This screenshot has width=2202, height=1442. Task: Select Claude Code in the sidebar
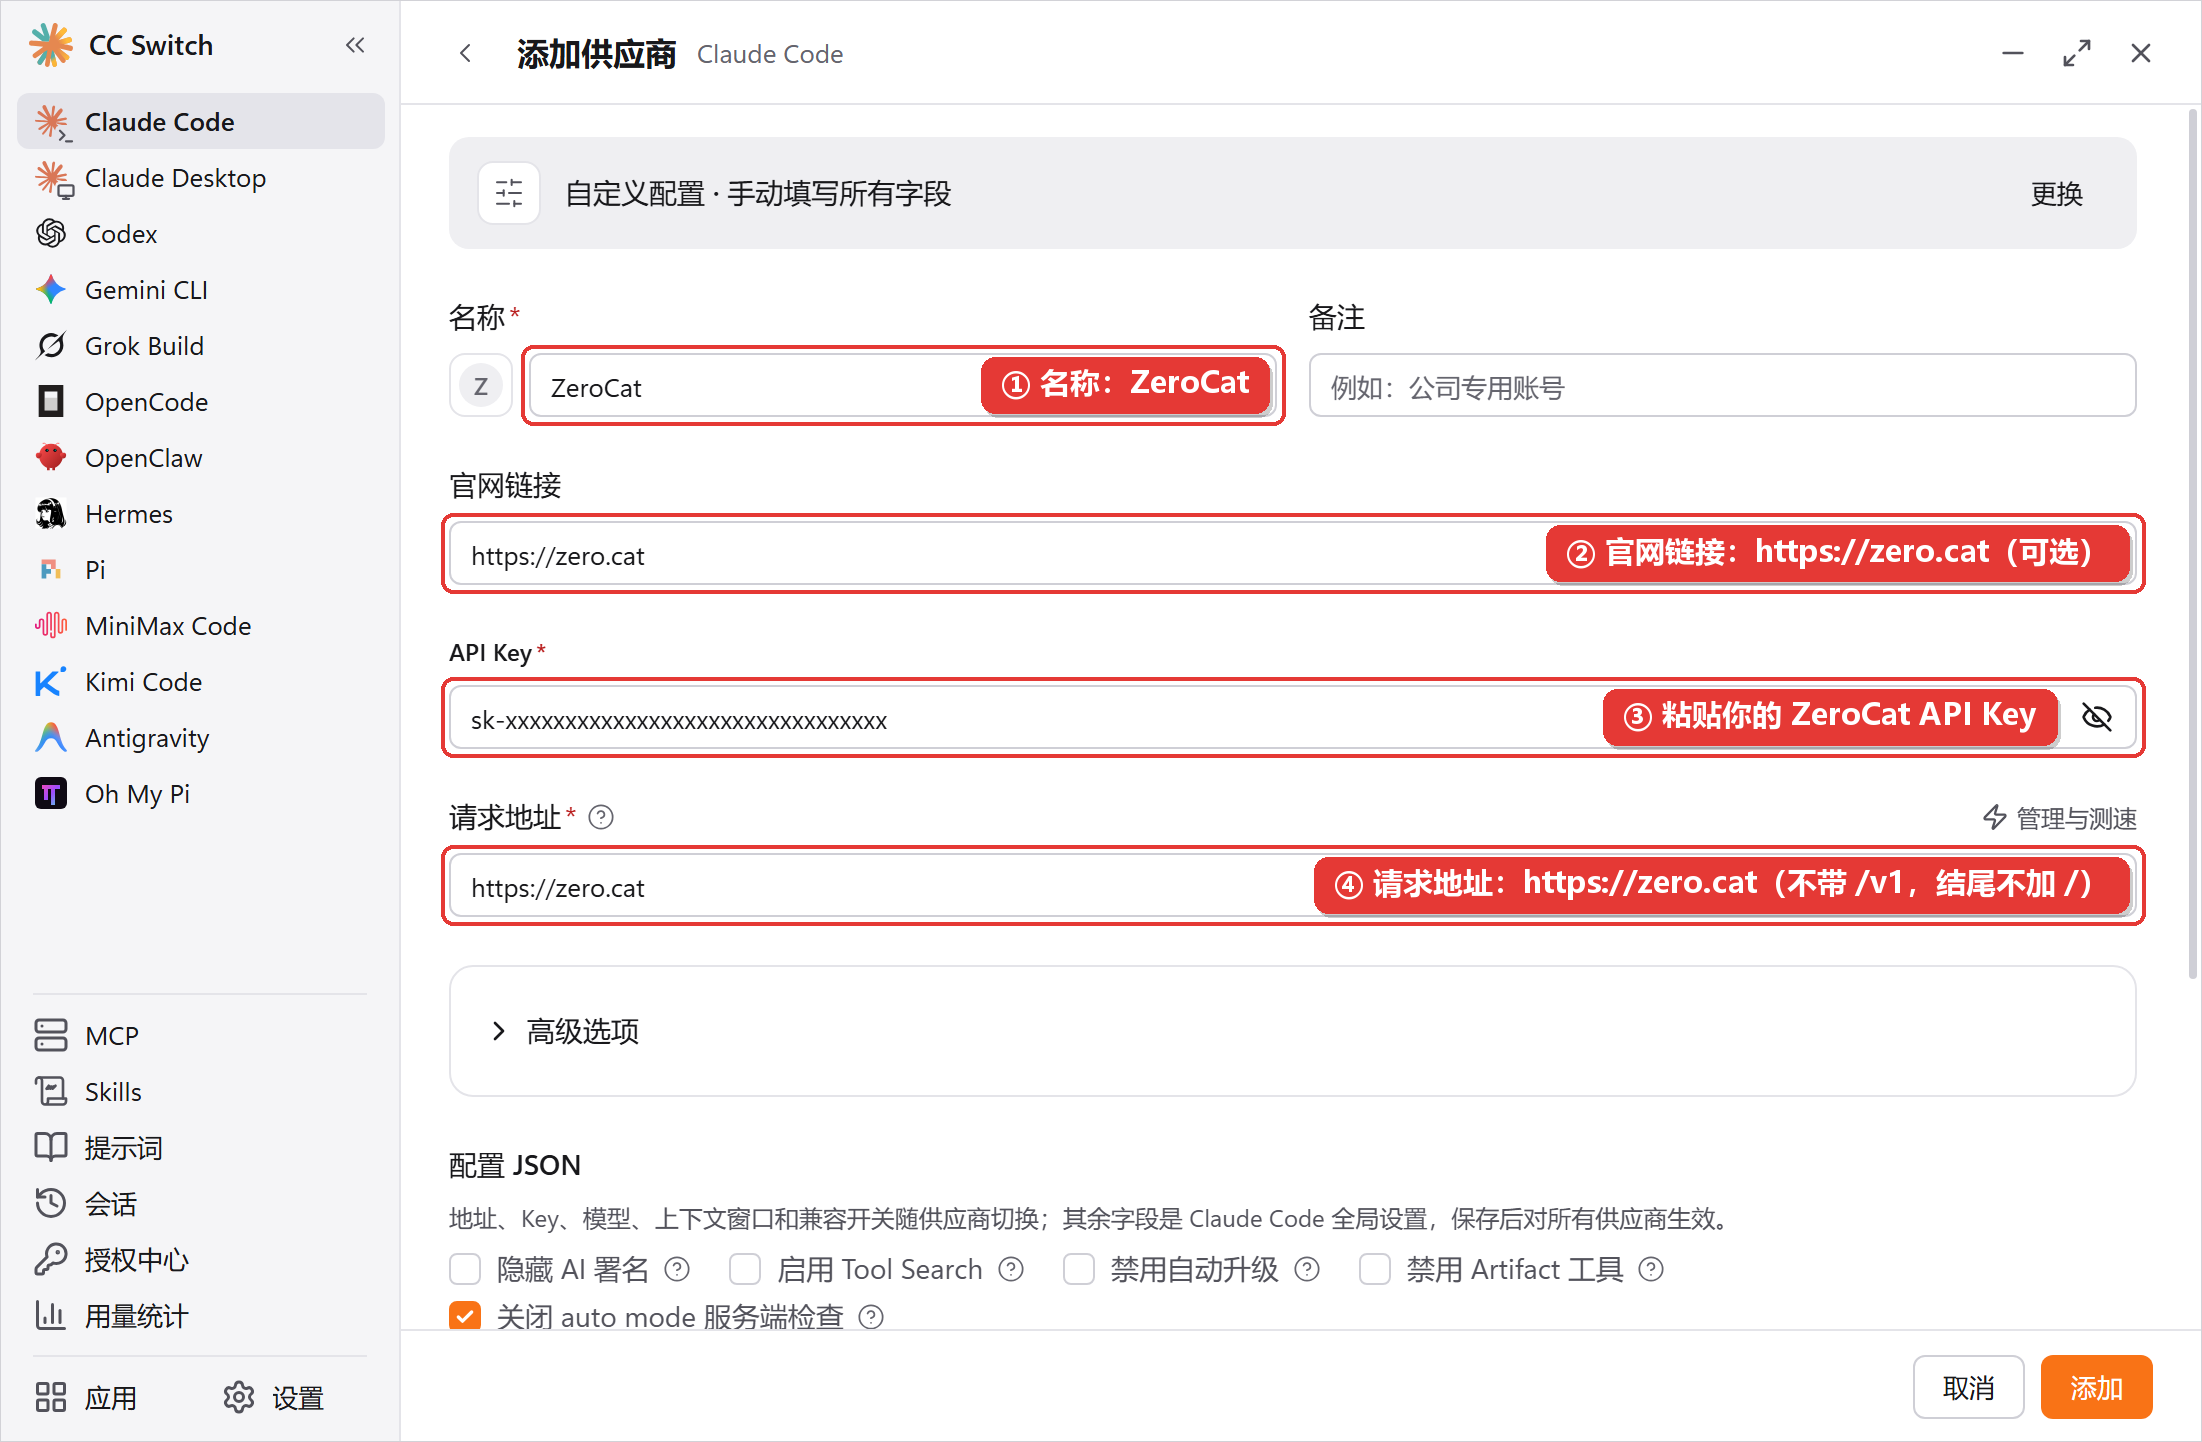pyautogui.click(x=201, y=122)
